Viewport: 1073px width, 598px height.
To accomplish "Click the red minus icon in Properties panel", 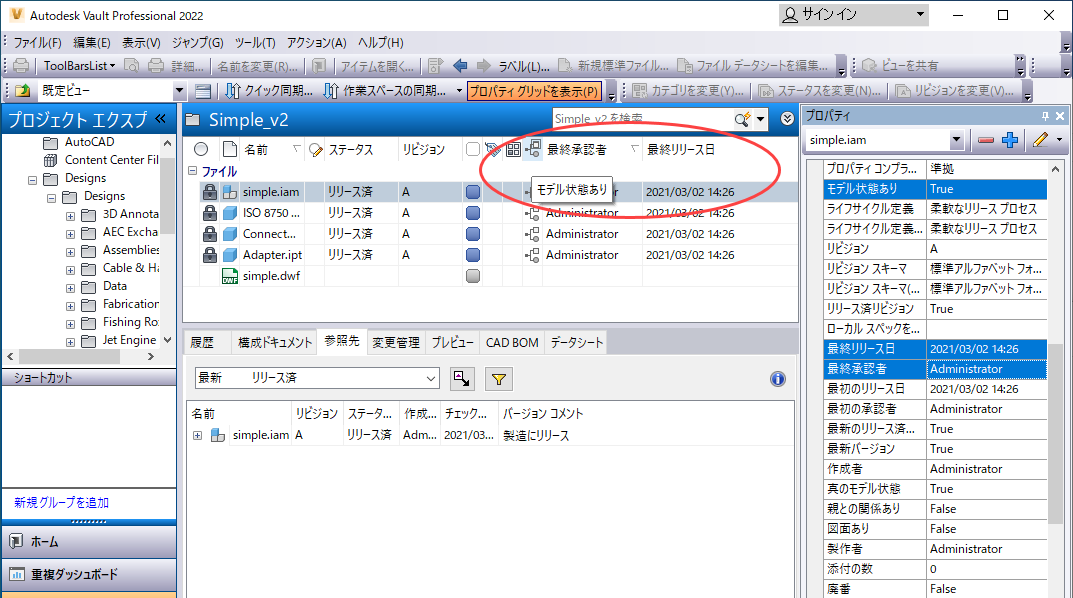I will [x=985, y=140].
